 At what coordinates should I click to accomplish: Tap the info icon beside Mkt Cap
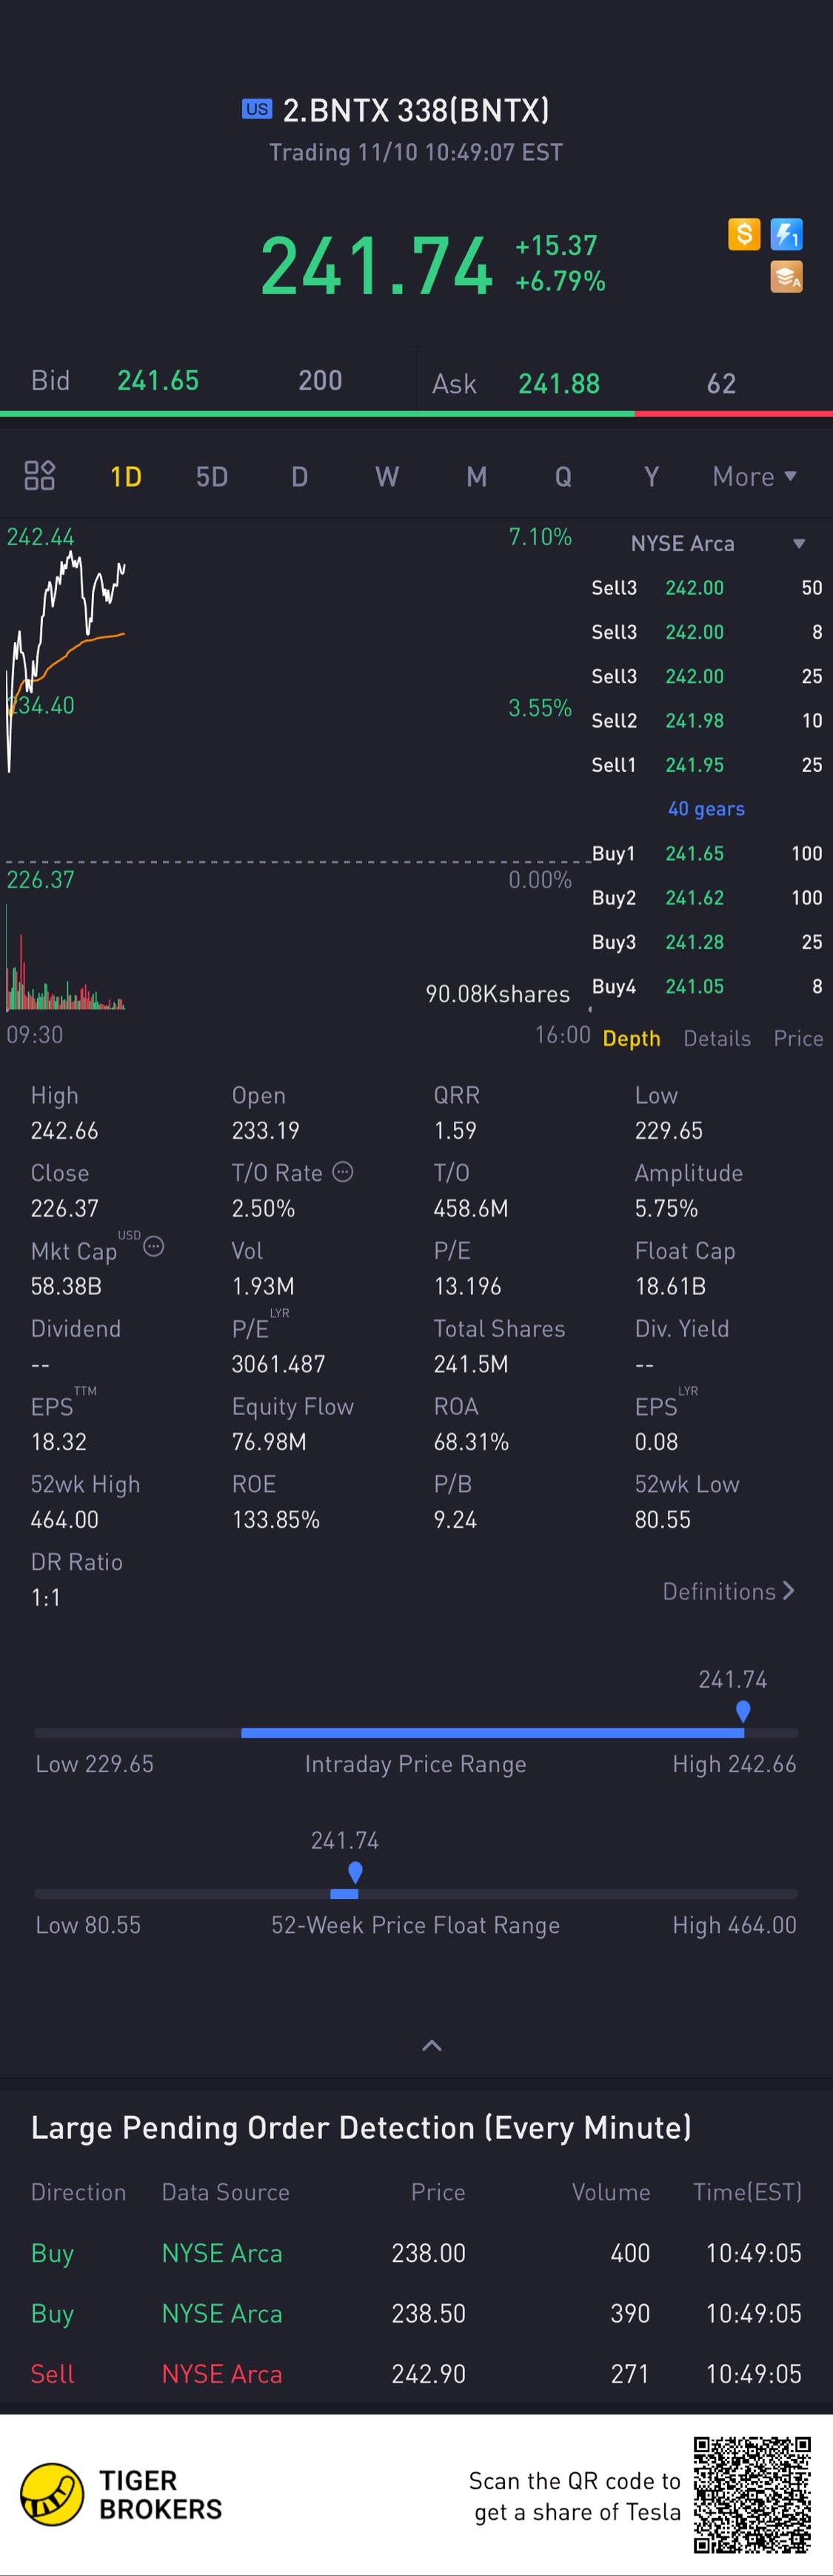click(x=154, y=1246)
